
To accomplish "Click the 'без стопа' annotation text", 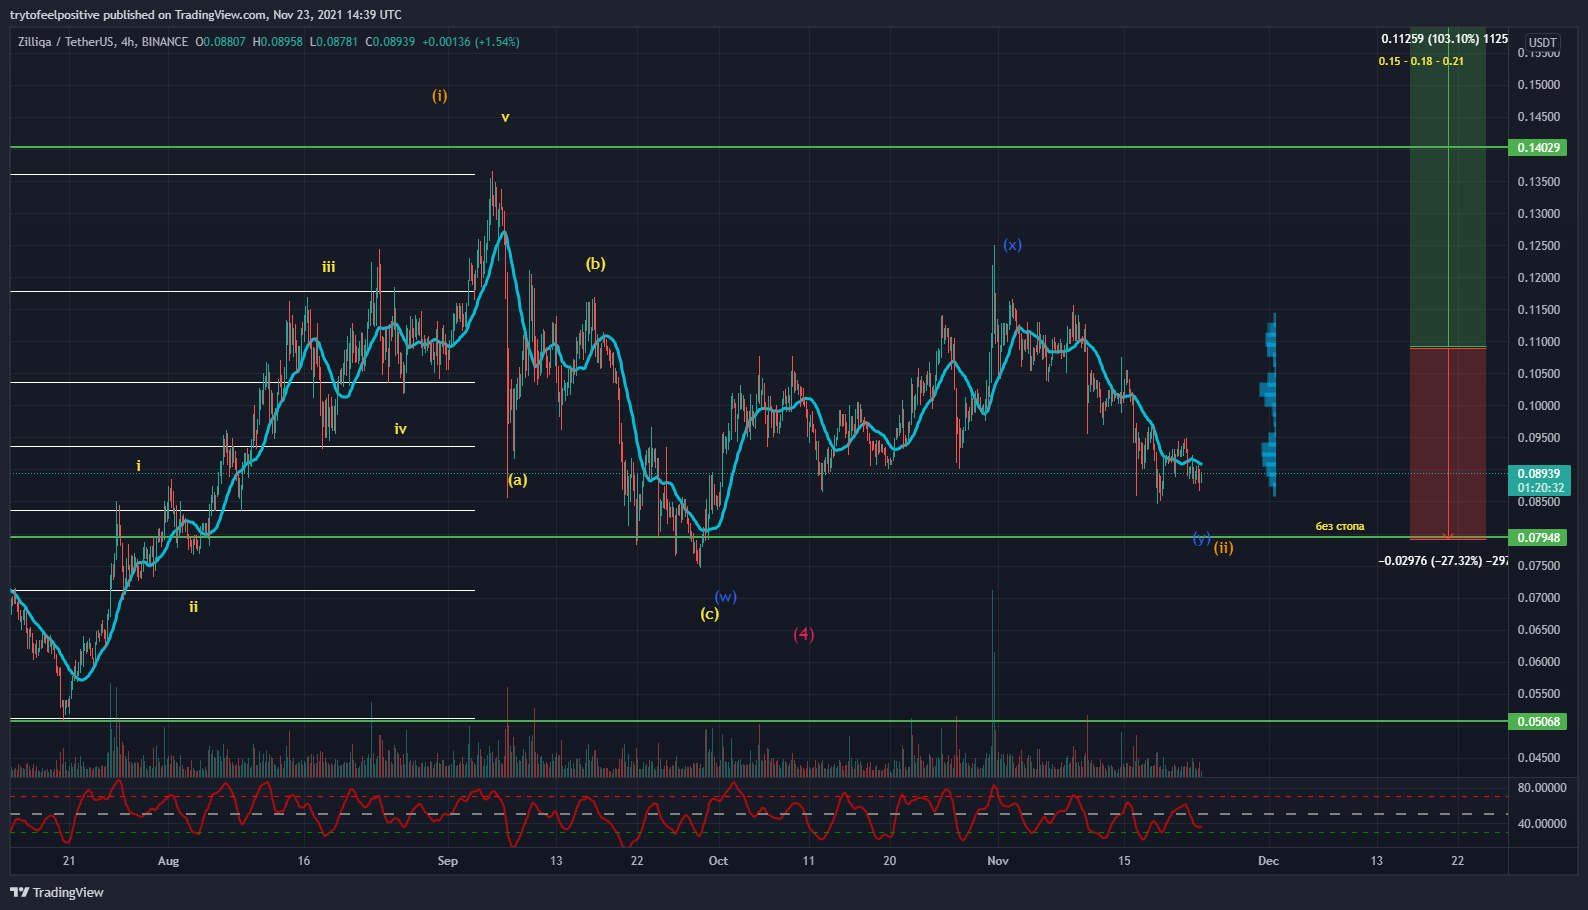I will [x=1339, y=526].
